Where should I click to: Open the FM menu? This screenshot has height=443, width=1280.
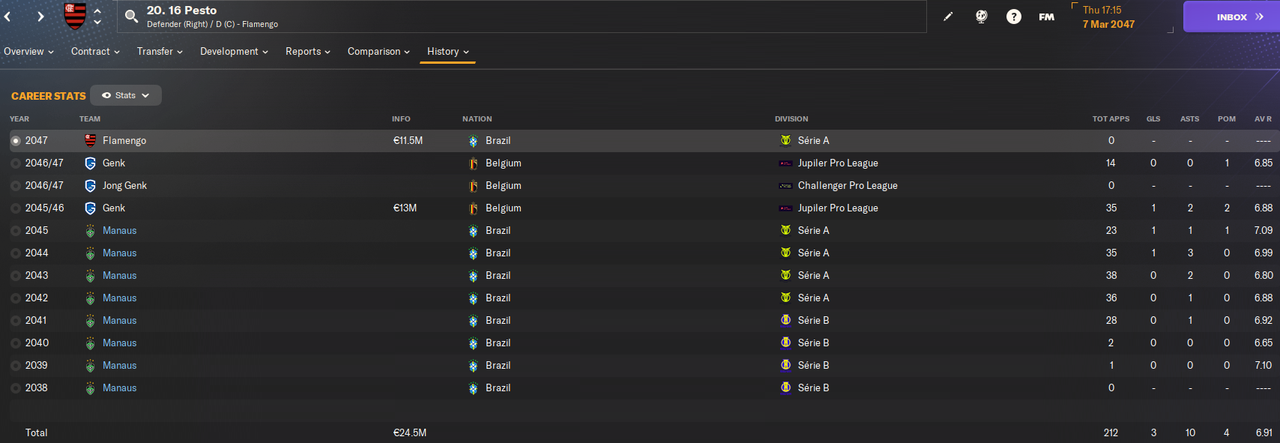1046,17
